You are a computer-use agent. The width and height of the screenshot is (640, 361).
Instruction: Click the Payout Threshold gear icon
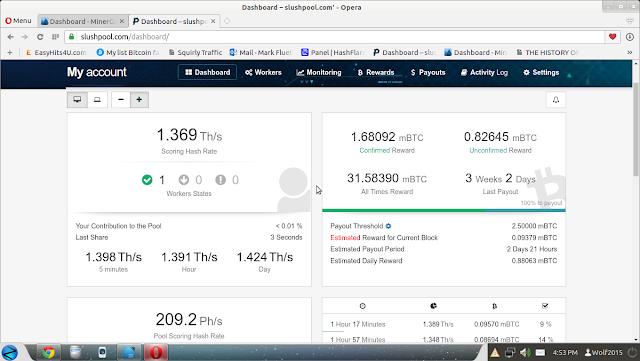[x=389, y=226]
